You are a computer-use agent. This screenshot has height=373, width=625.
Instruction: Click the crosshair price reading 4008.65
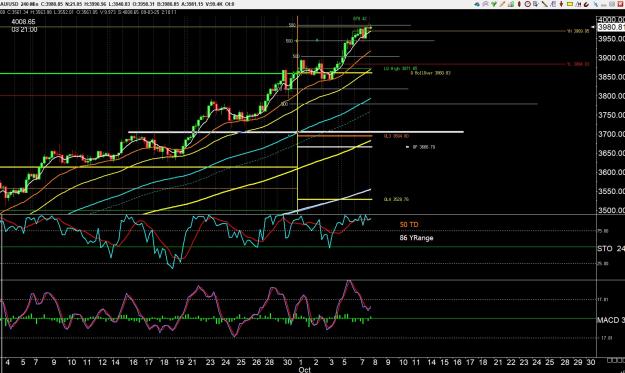[24, 22]
